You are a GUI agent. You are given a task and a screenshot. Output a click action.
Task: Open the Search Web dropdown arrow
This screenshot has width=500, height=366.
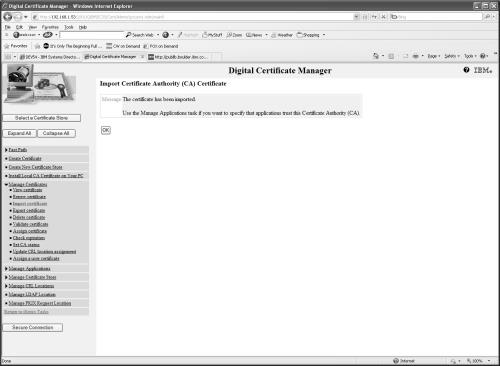(158, 35)
